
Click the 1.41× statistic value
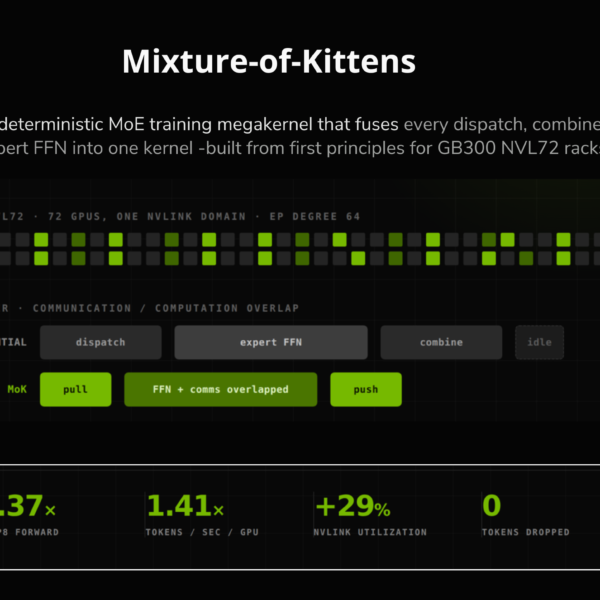185,506
